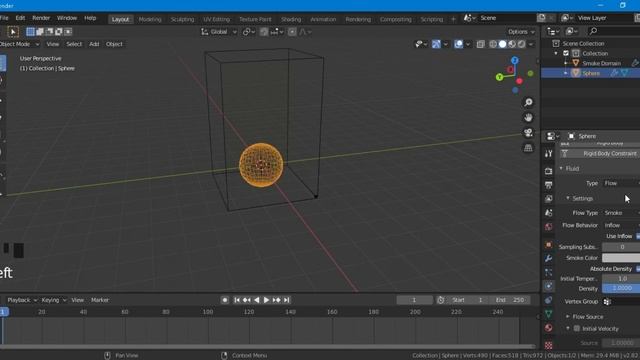This screenshot has width=640, height=360.
Task: Switch to the Animation workspace tab
Action: coord(323,19)
